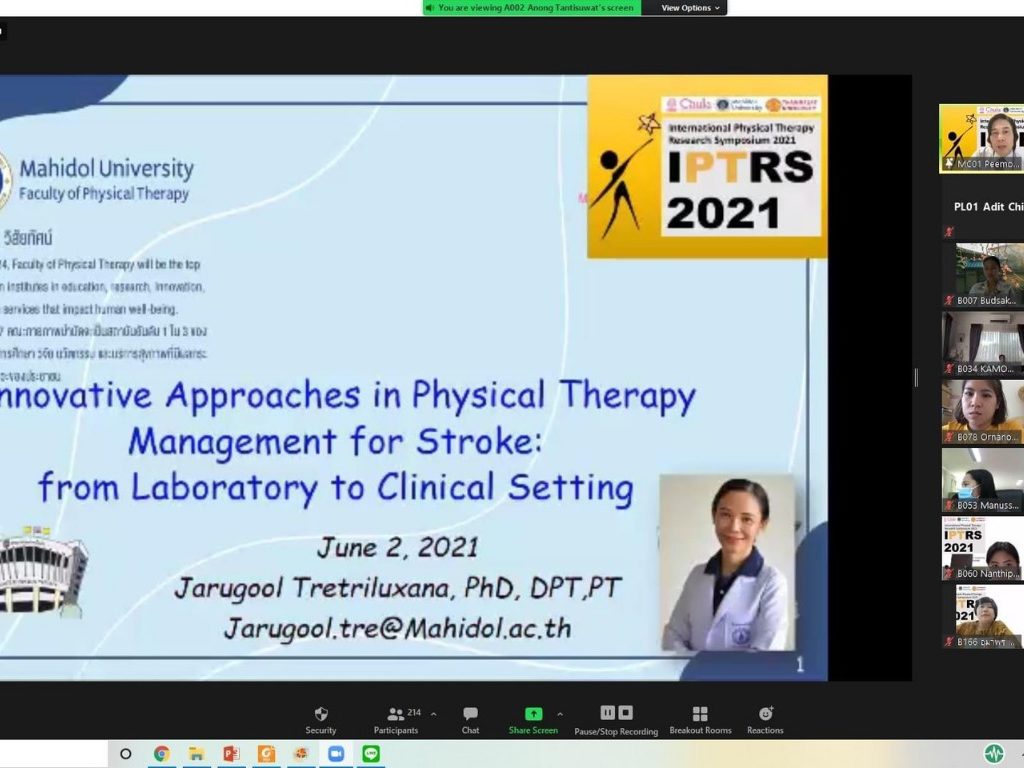Open the View Options dropdown
Image resolution: width=1024 pixels, height=768 pixels.
pos(690,8)
